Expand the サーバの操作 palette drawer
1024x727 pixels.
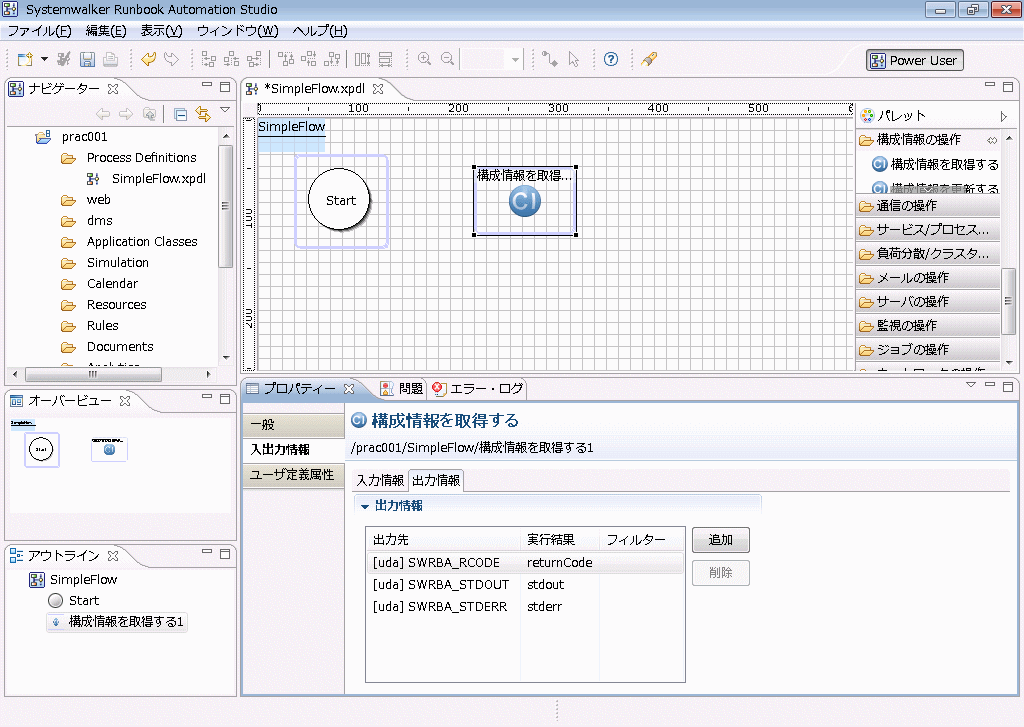(927, 302)
